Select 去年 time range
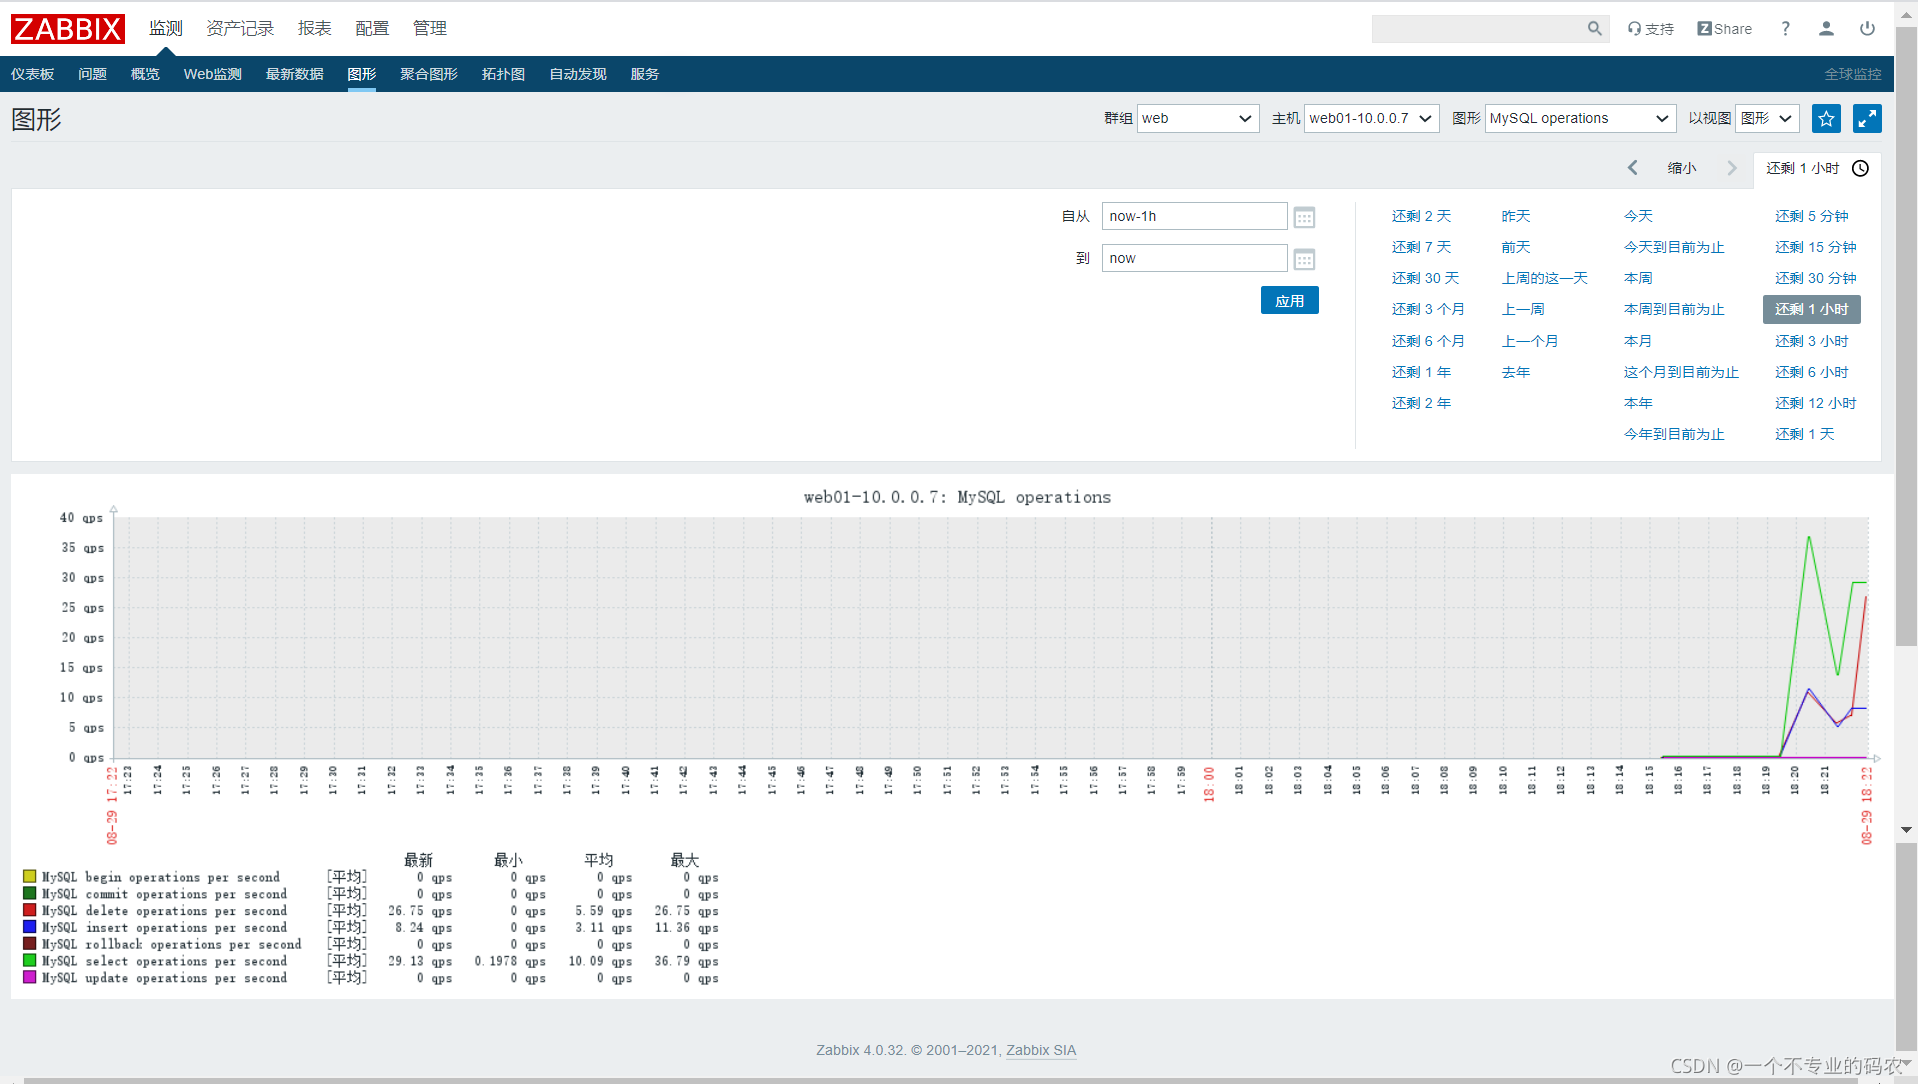The width and height of the screenshot is (1918, 1084). pos(1516,372)
